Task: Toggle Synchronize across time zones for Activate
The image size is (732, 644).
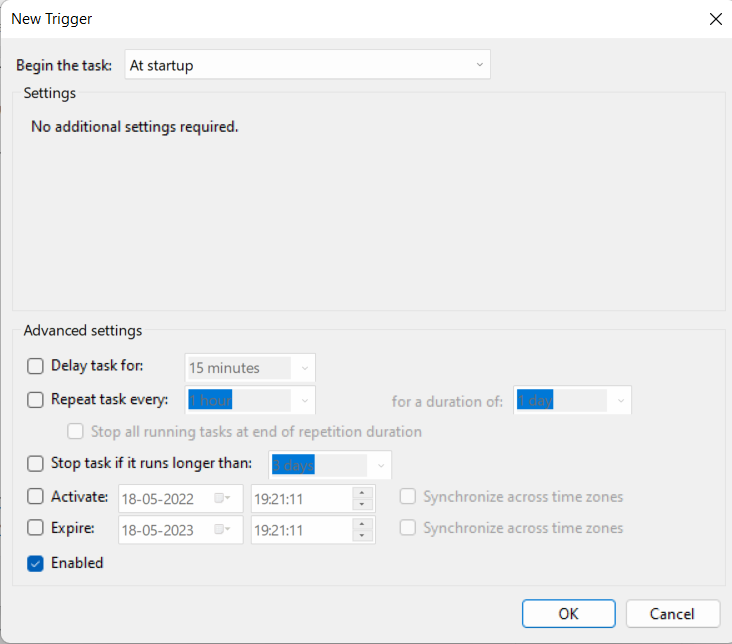Action: pyautogui.click(x=408, y=496)
